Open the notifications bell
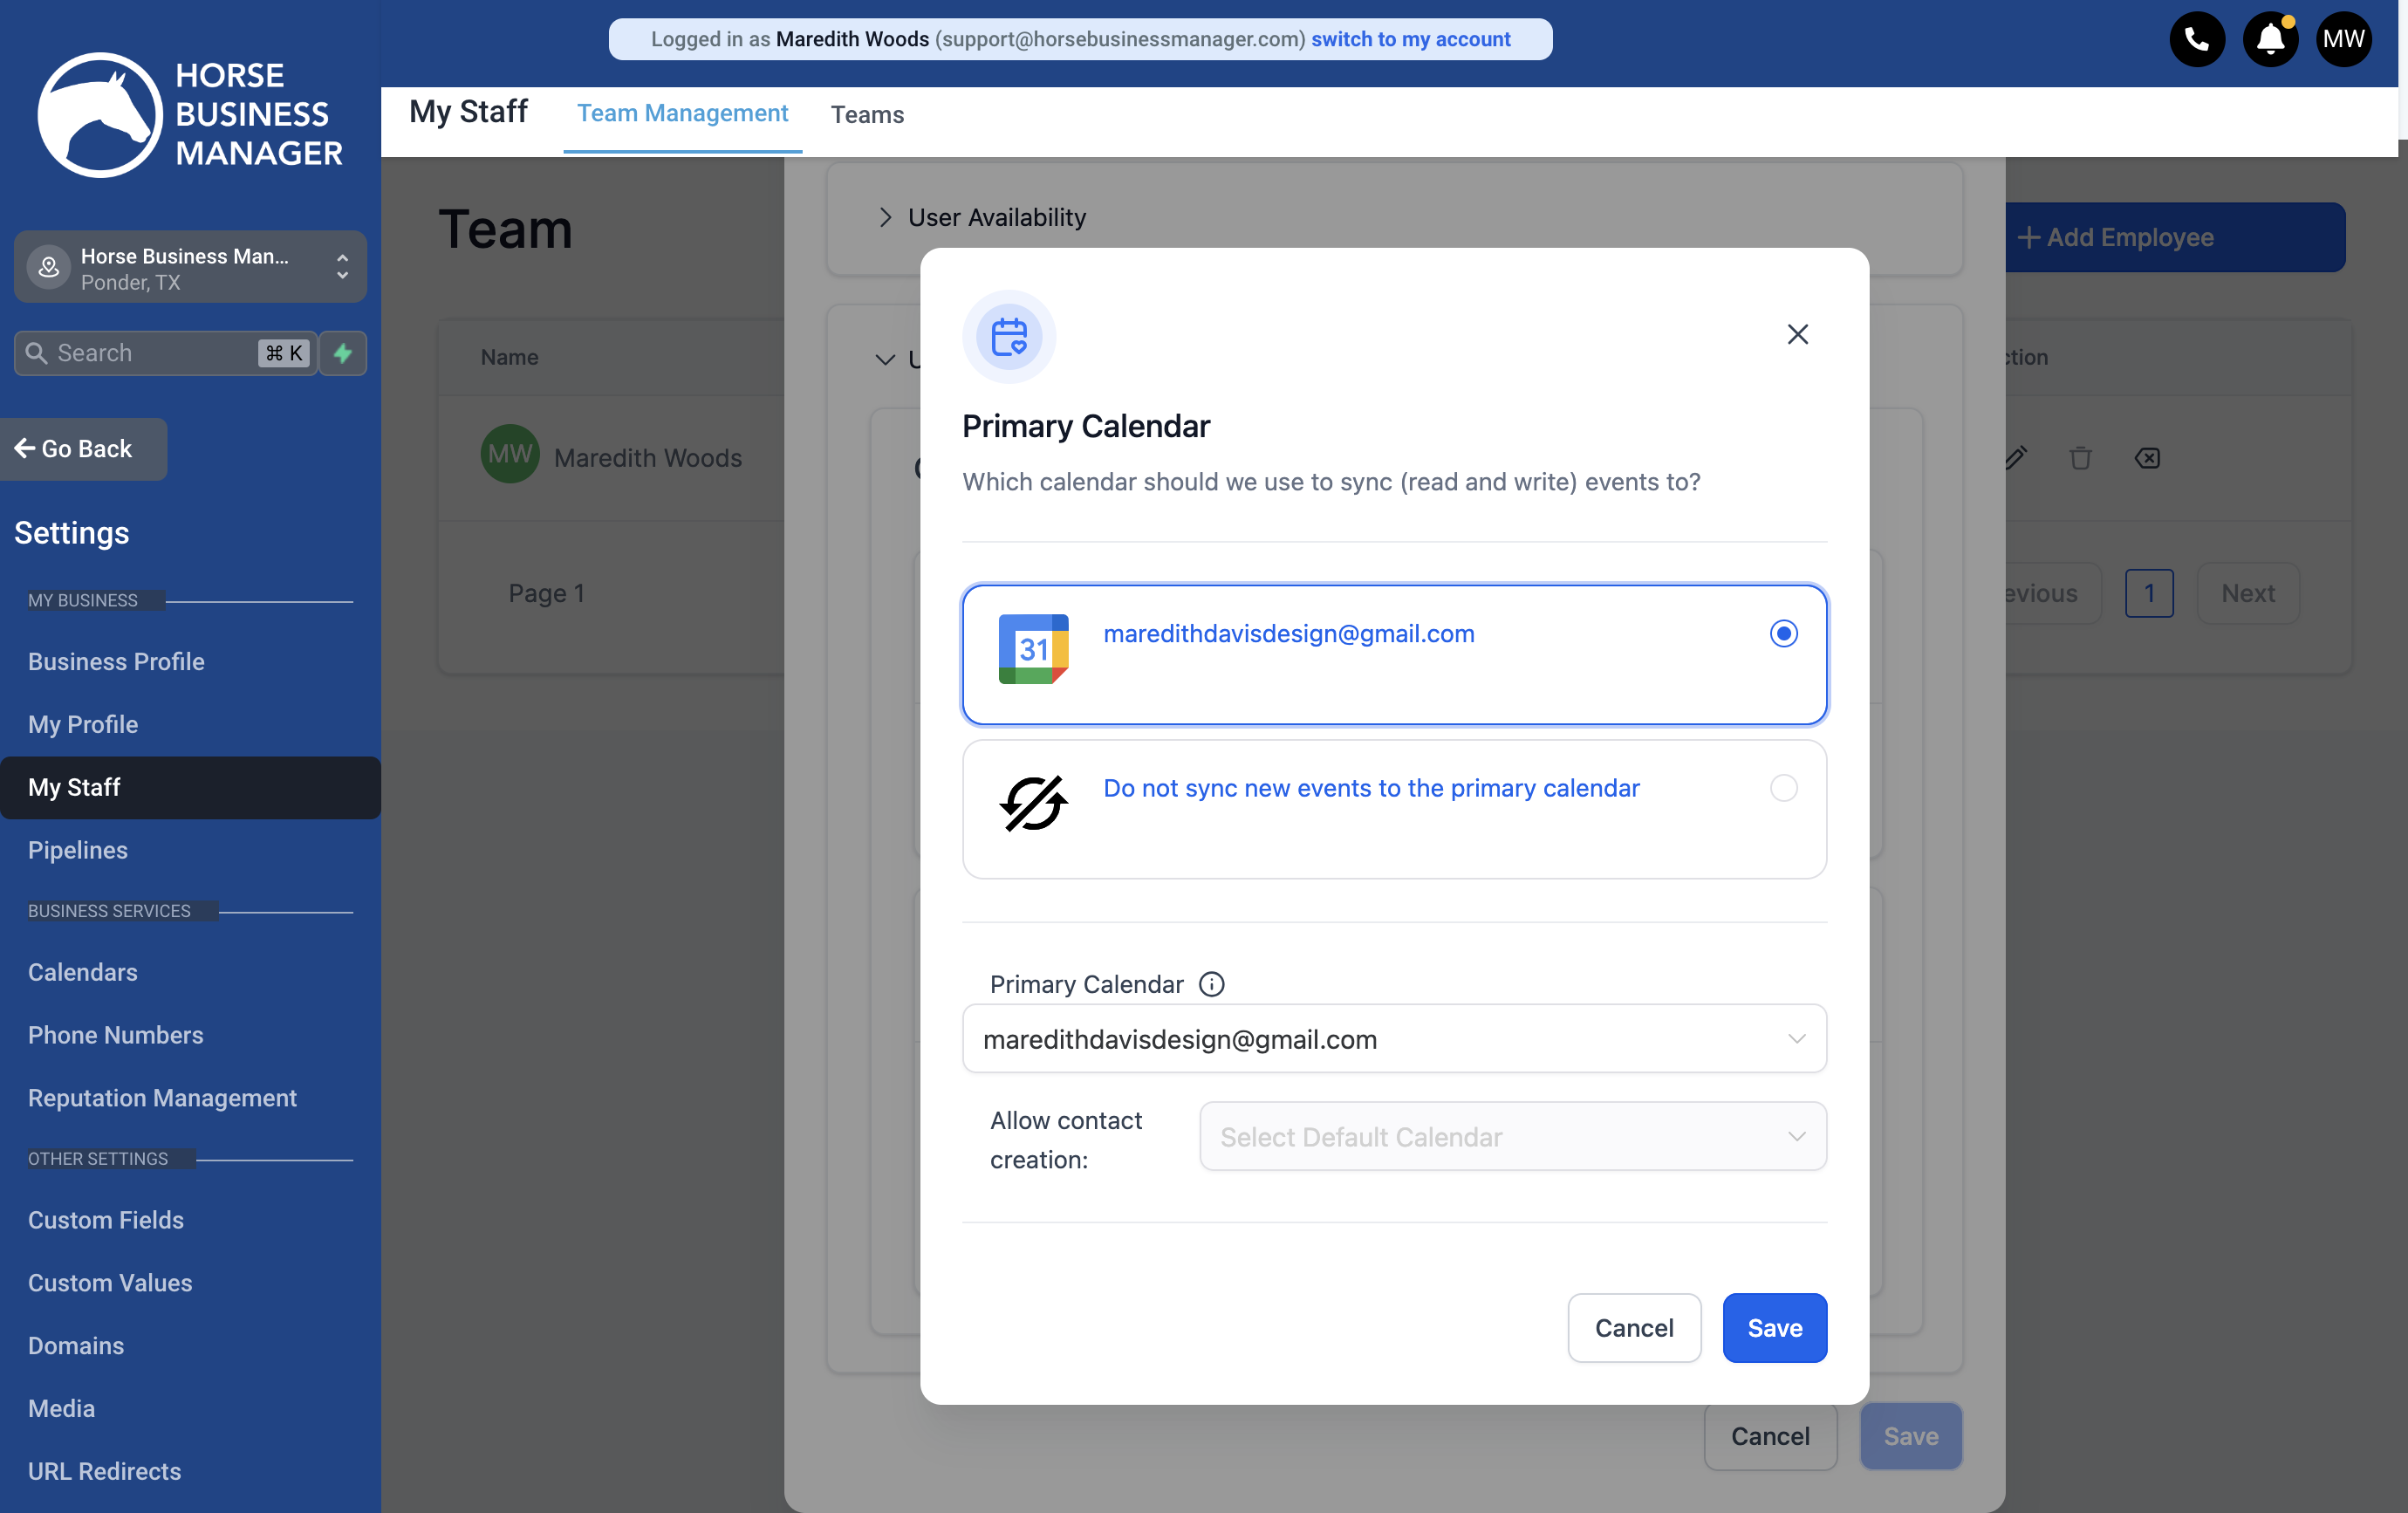This screenshot has width=2408, height=1513. click(x=2270, y=40)
